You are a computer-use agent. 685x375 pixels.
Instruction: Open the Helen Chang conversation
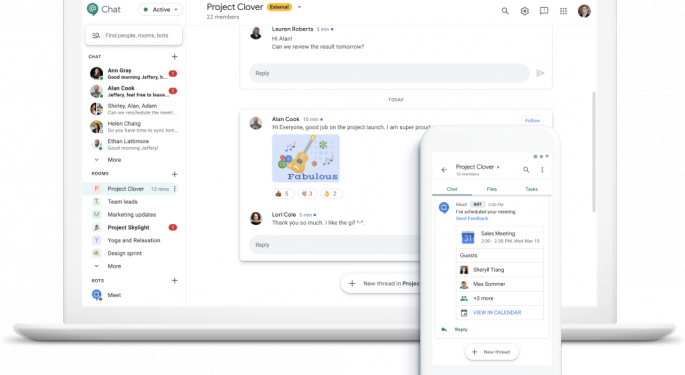click(133, 127)
